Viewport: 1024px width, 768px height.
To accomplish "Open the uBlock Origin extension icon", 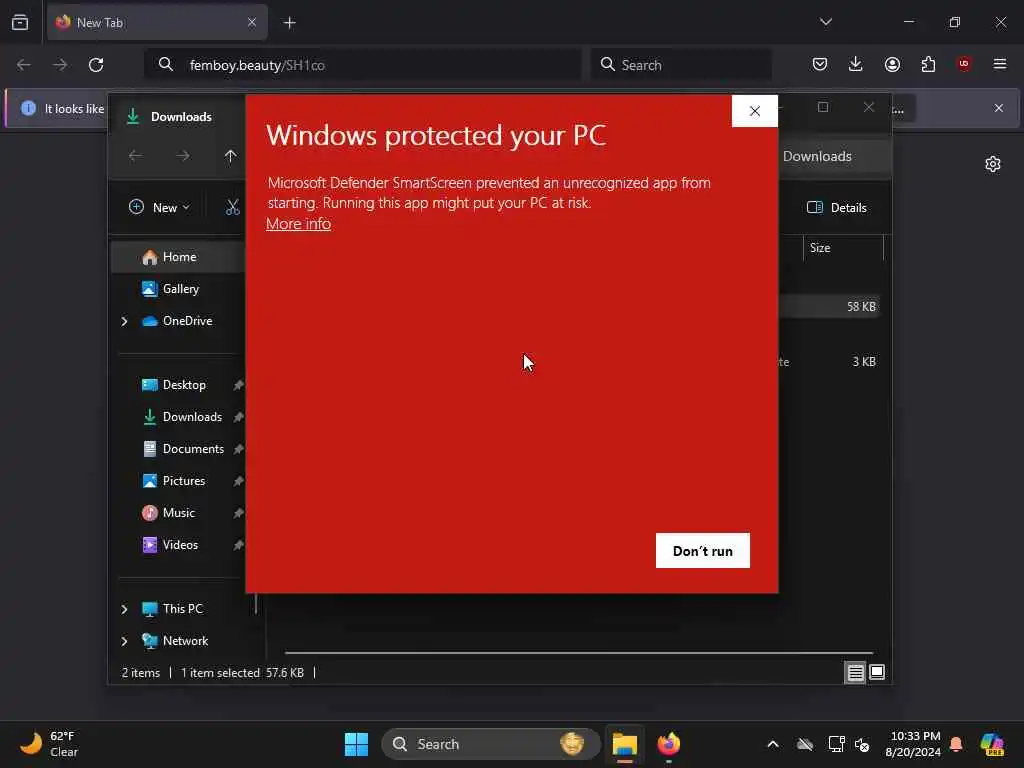I will (x=964, y=64).
